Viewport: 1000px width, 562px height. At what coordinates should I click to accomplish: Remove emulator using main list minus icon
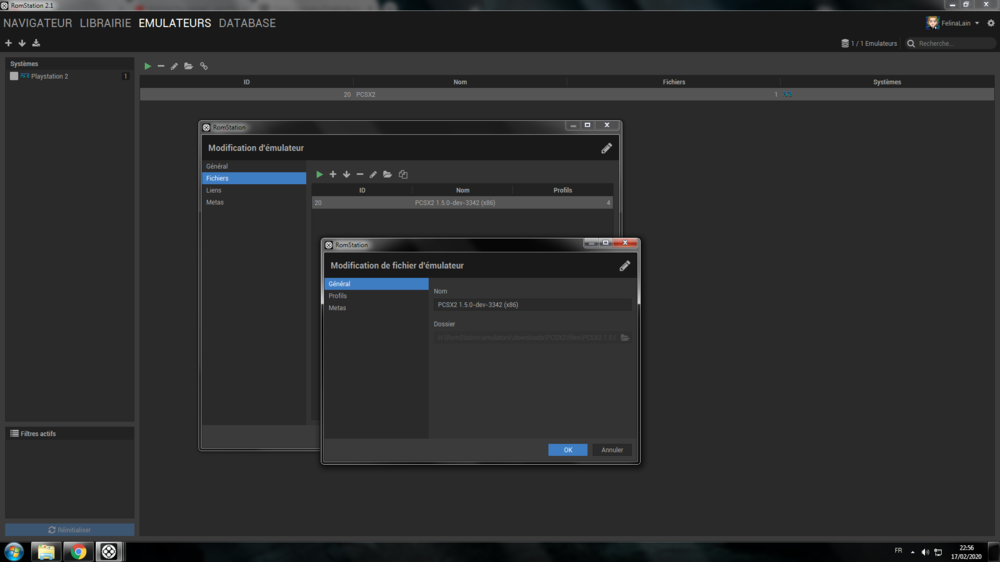(161, 66)
